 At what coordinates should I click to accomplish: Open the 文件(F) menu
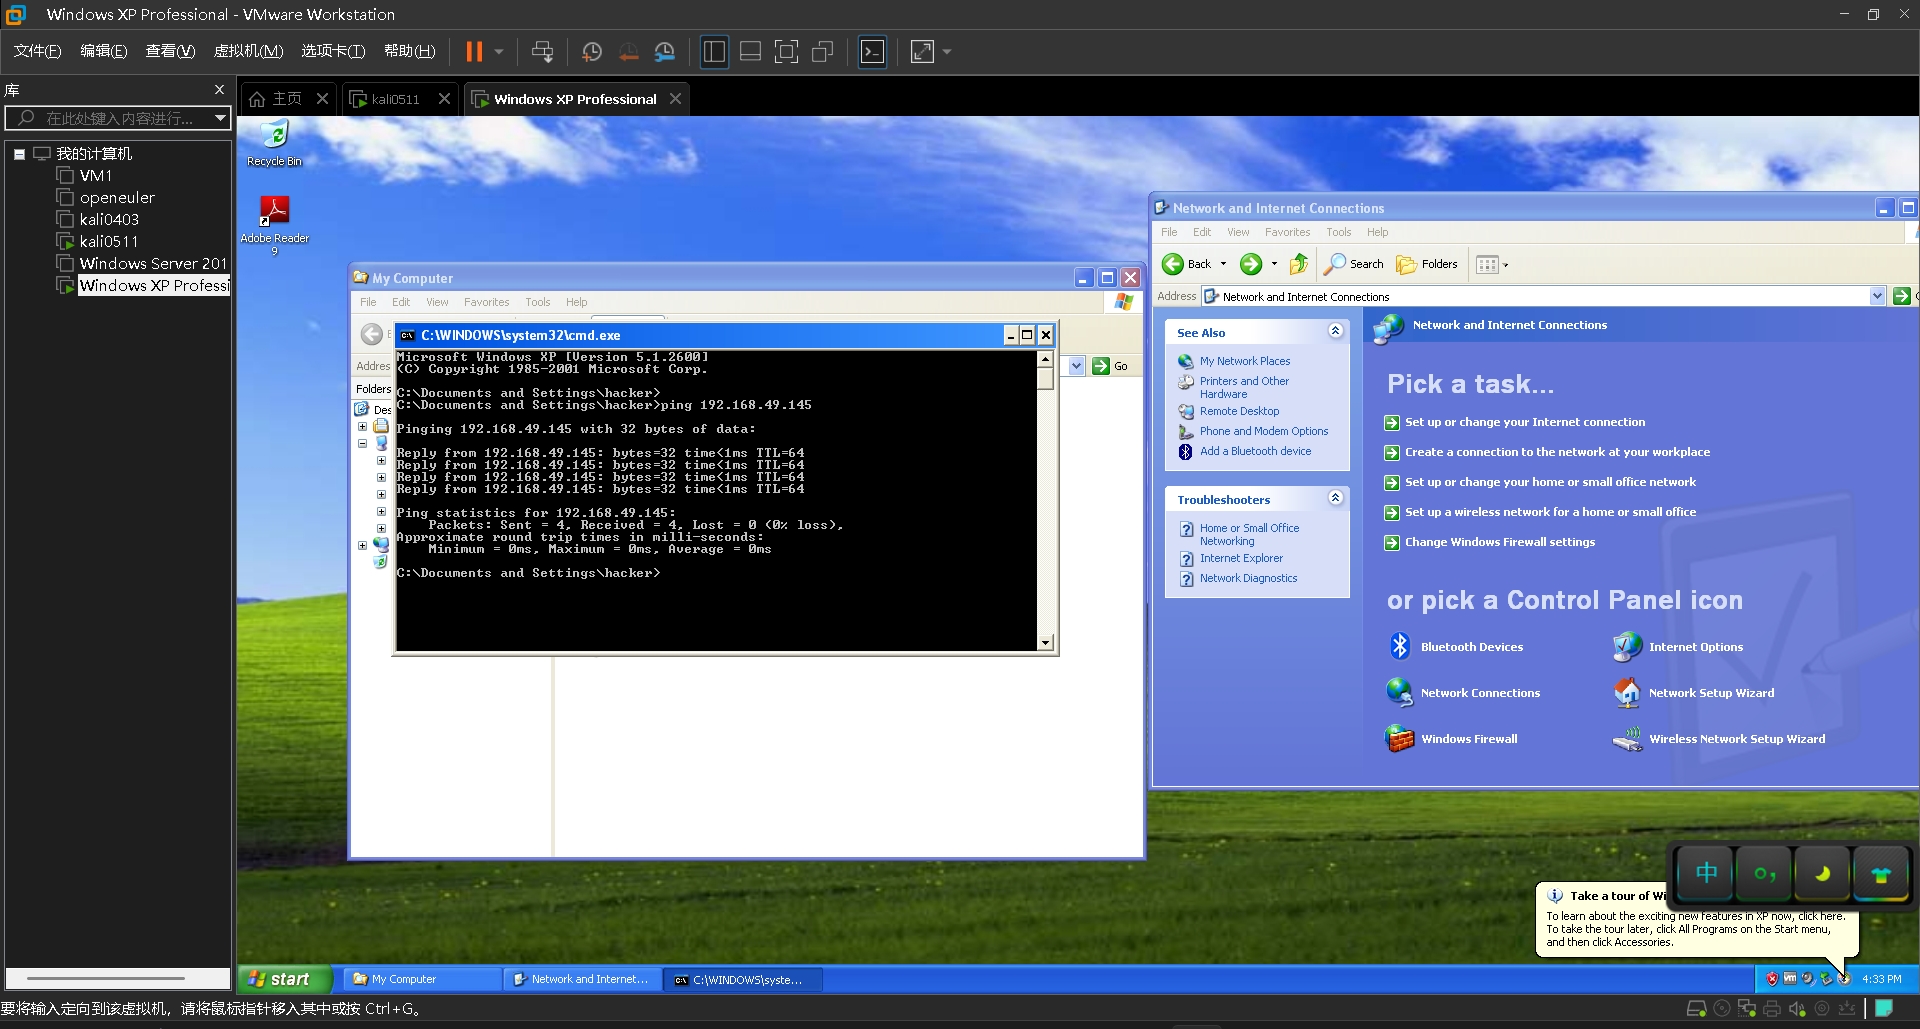pos(37,51)
